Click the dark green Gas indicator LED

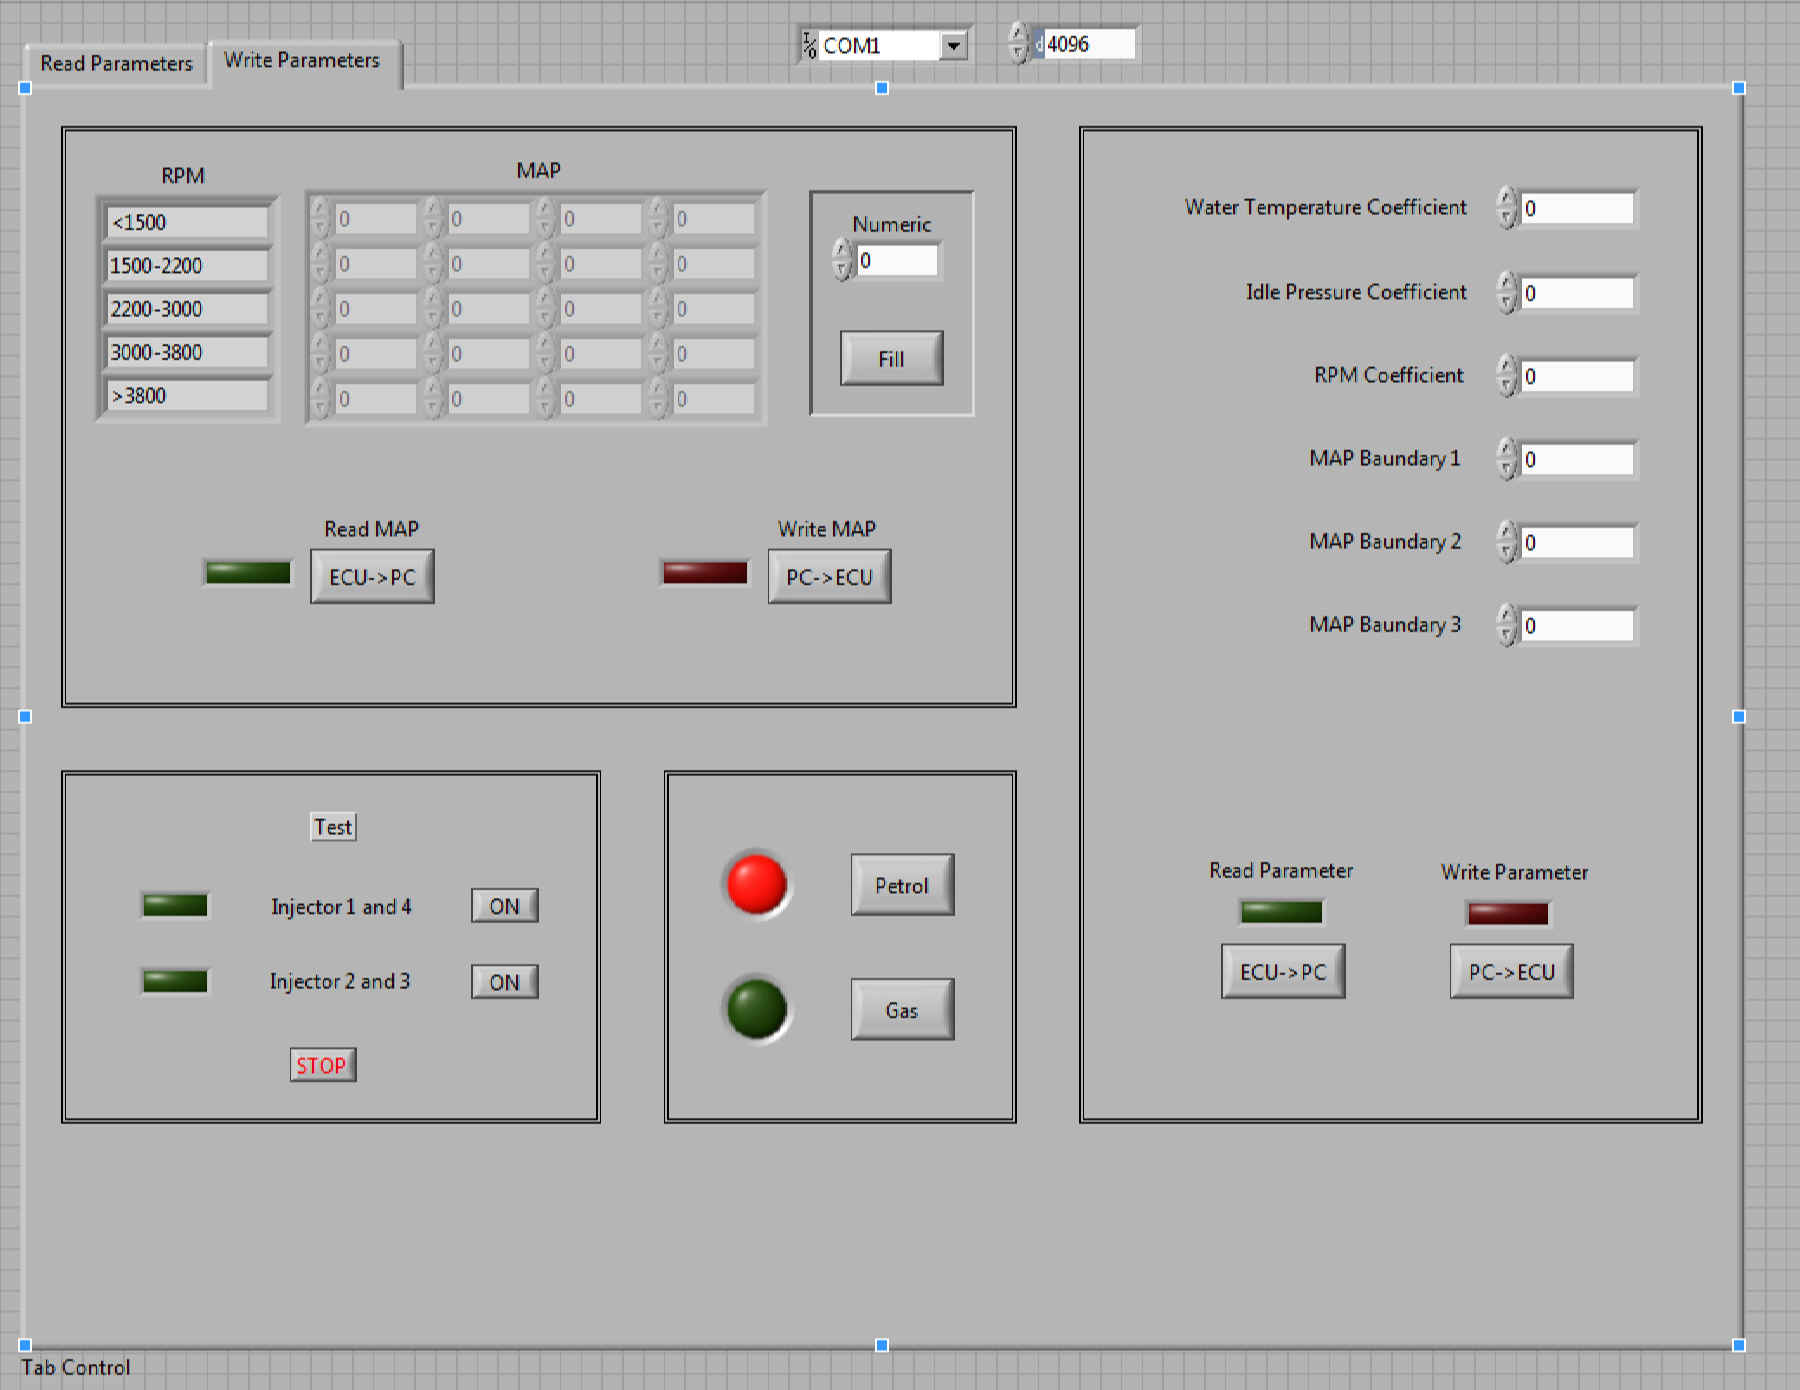pyautogui.click(x=757, y=1008)
